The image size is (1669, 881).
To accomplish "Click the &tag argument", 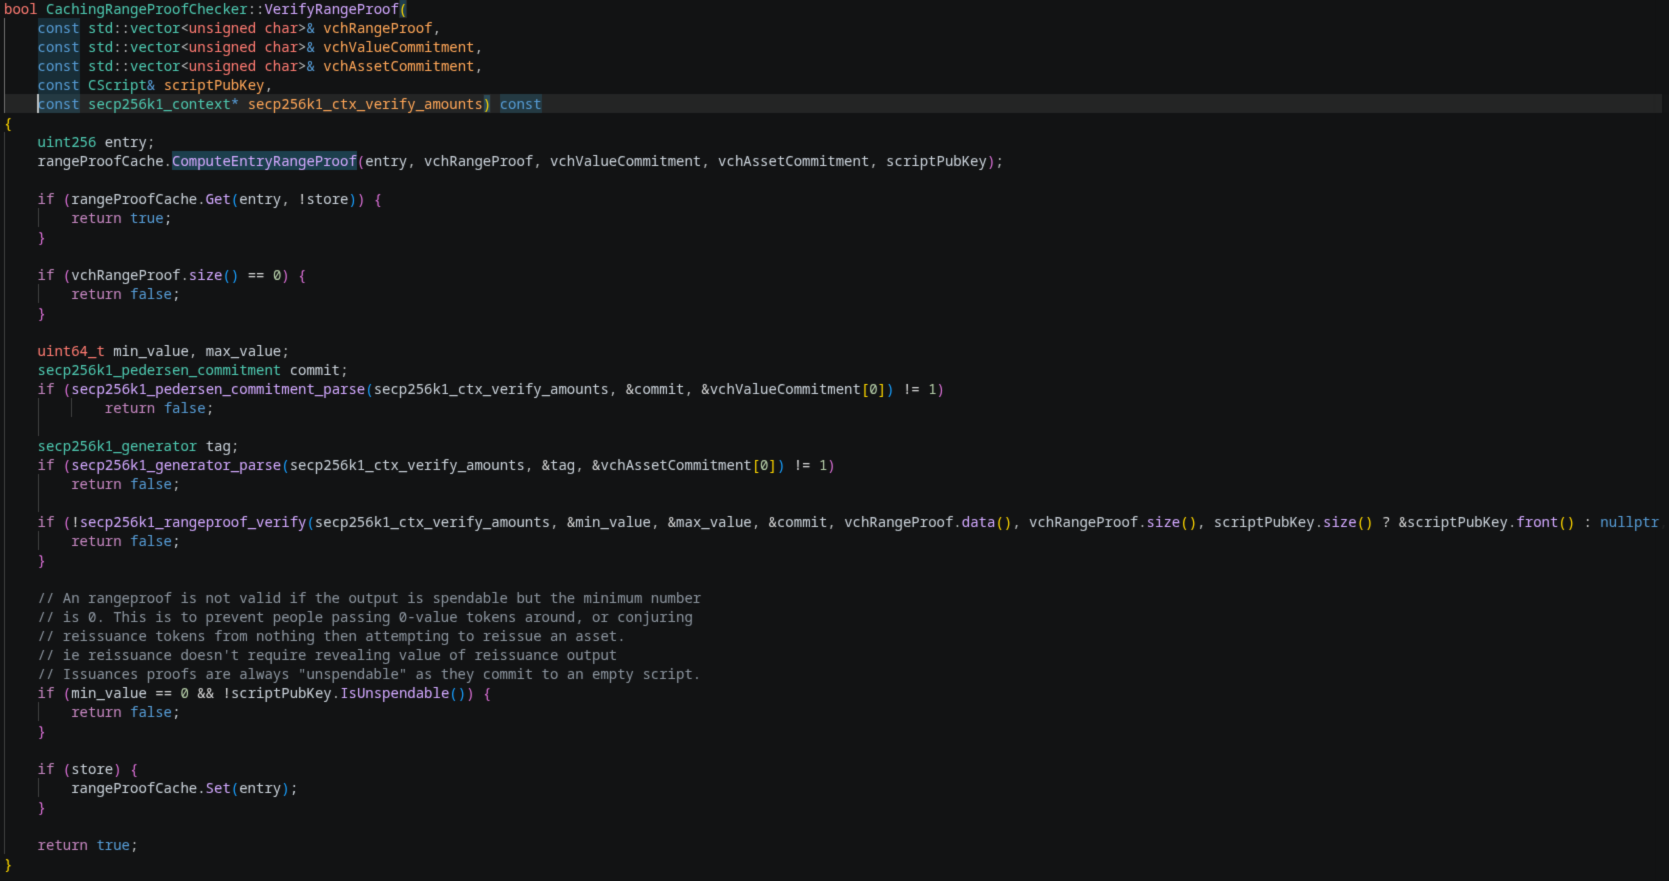I will click(x=558, y=465).
